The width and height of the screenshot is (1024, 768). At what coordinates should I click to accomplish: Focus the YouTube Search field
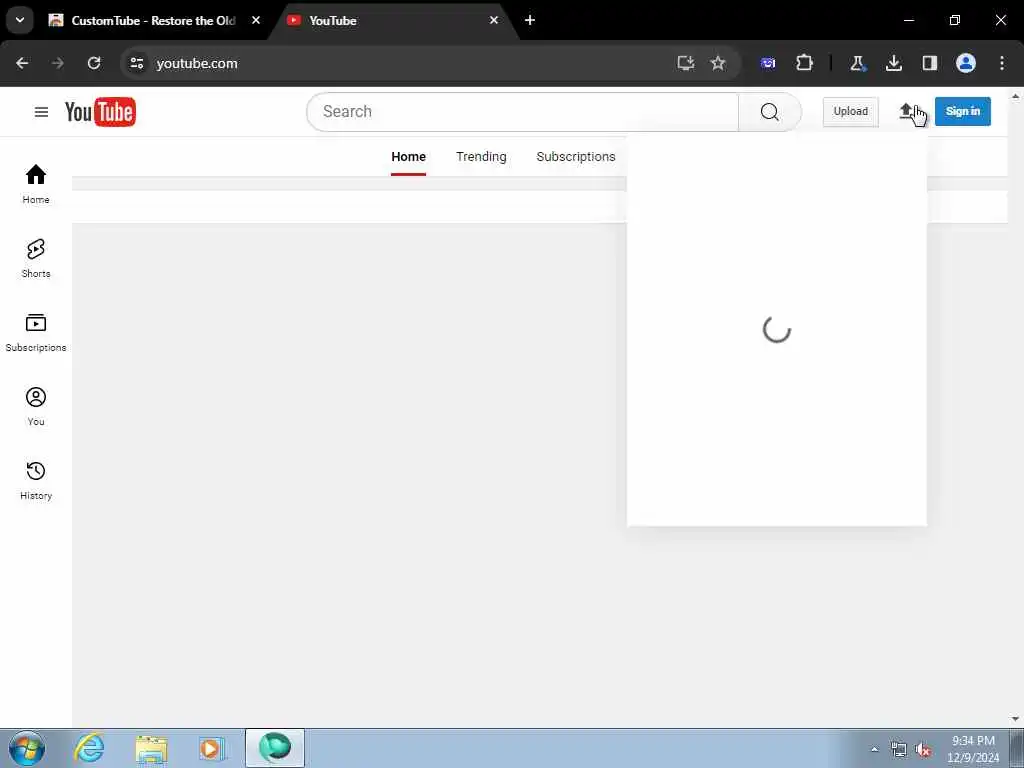[x=522, y=112]
